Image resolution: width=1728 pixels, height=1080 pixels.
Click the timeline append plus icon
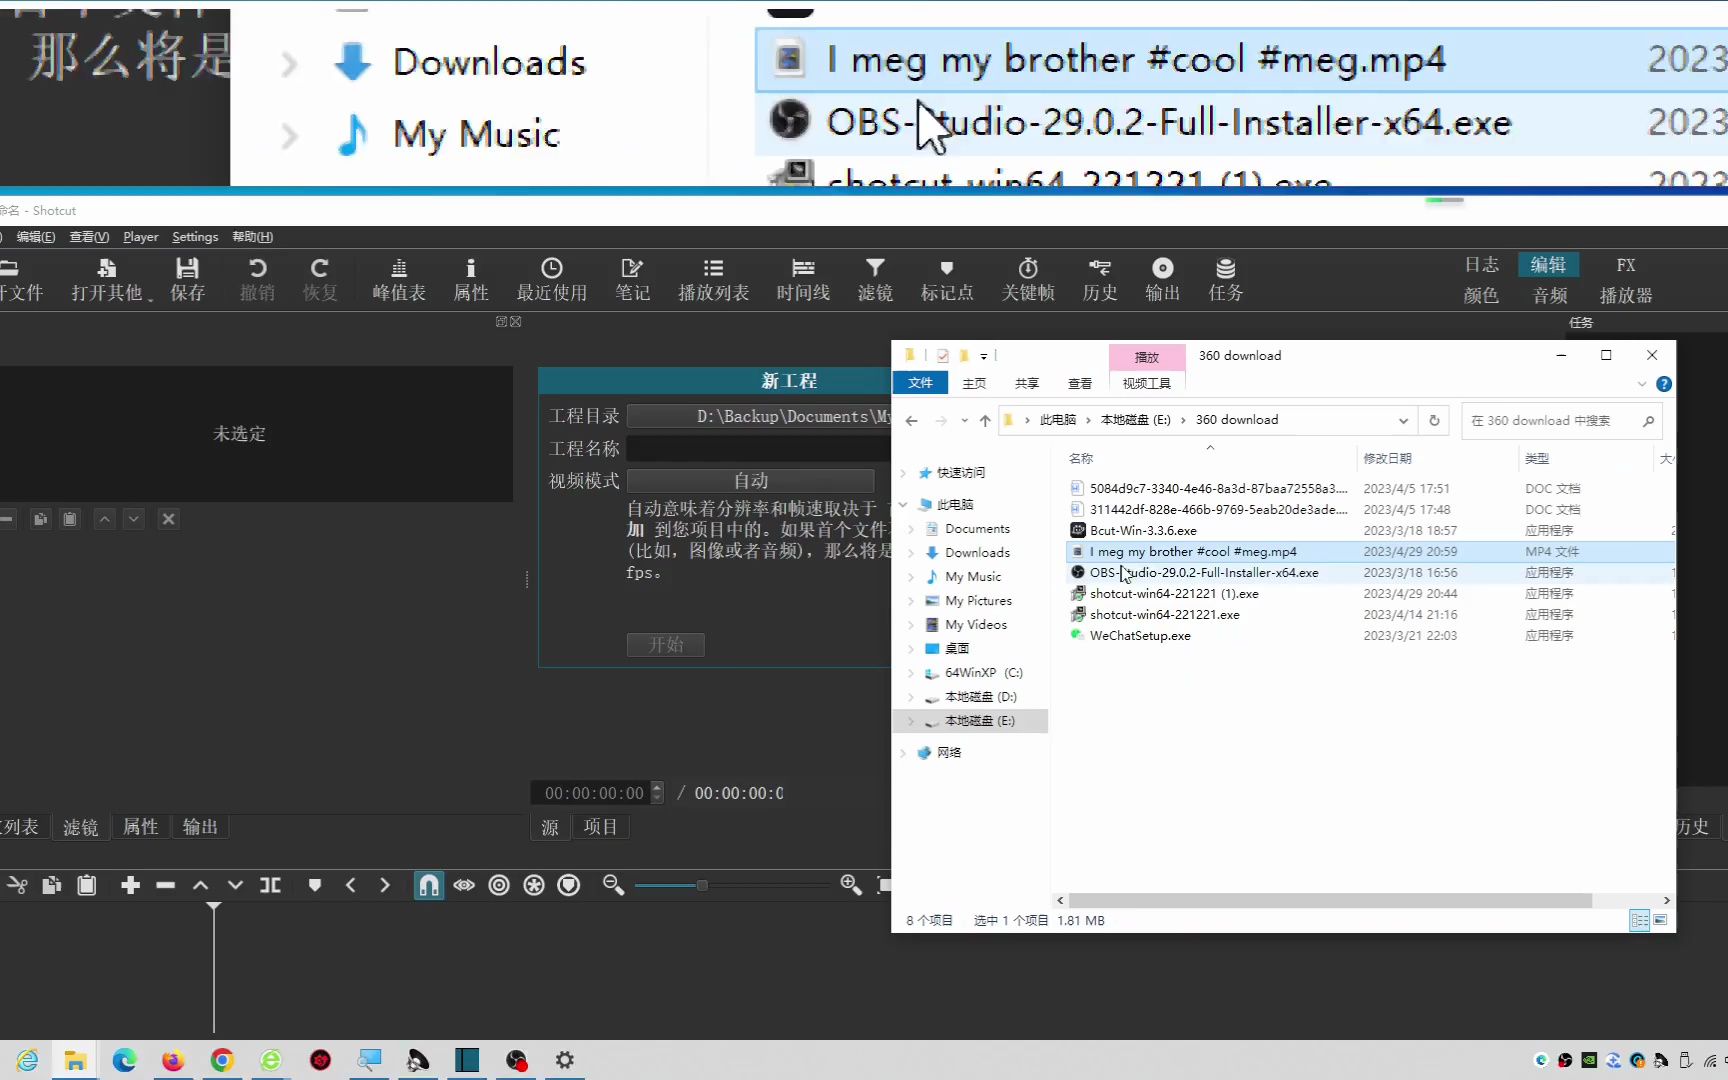tap(130, 885)
